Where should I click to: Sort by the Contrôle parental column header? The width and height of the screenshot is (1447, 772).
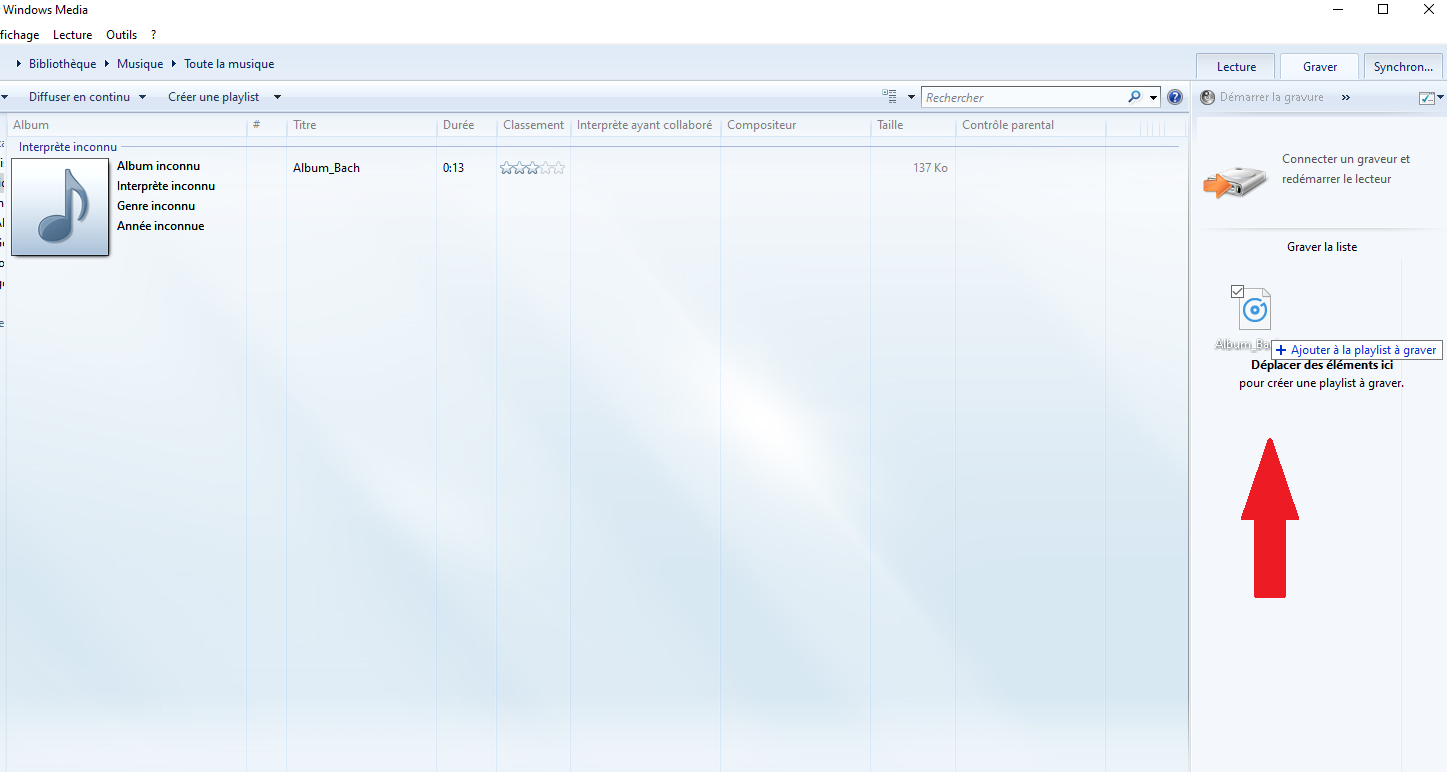pos(1008,125)
